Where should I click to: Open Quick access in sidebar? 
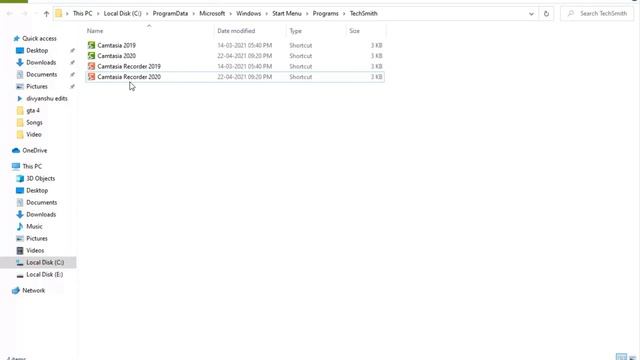(39, 38)
